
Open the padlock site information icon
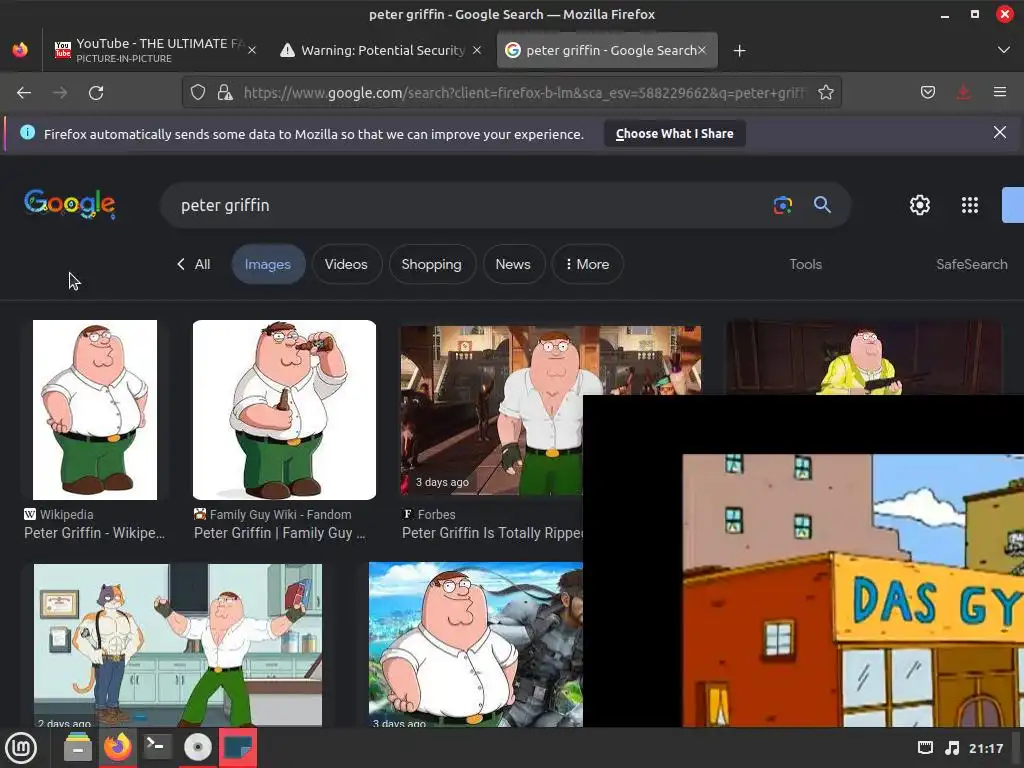click(x=225, y=93)
